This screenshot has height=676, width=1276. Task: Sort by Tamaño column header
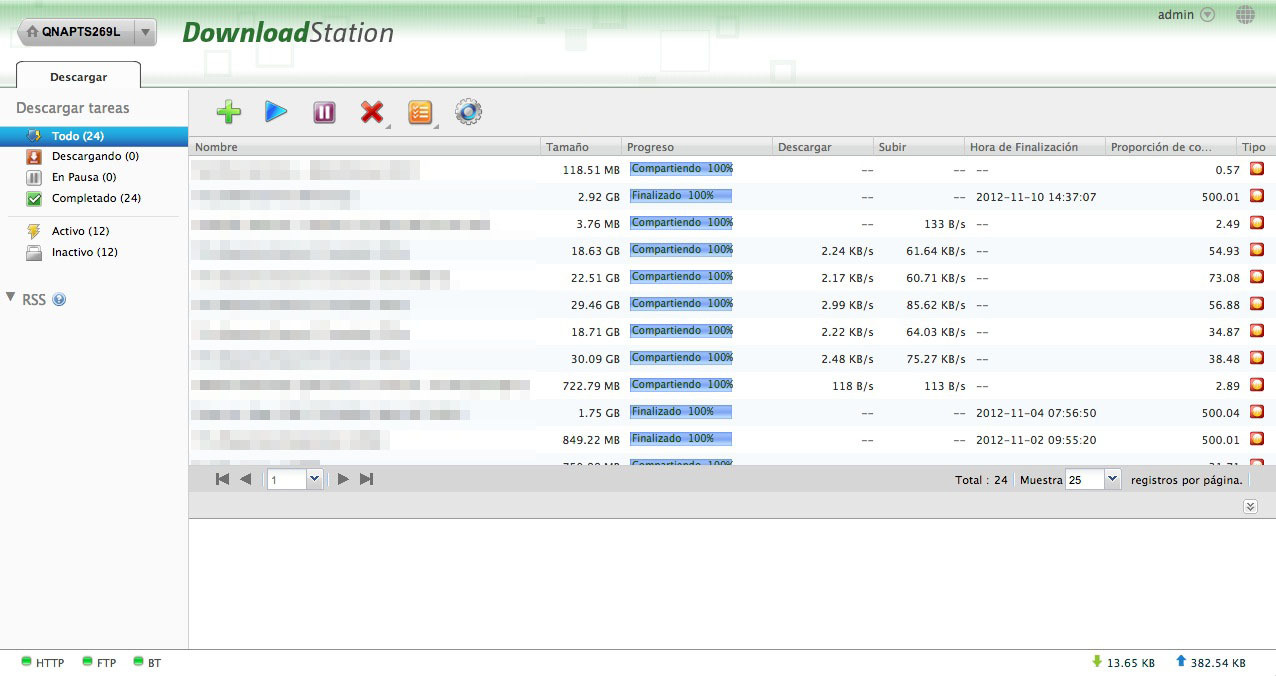(x=581, y=147)
